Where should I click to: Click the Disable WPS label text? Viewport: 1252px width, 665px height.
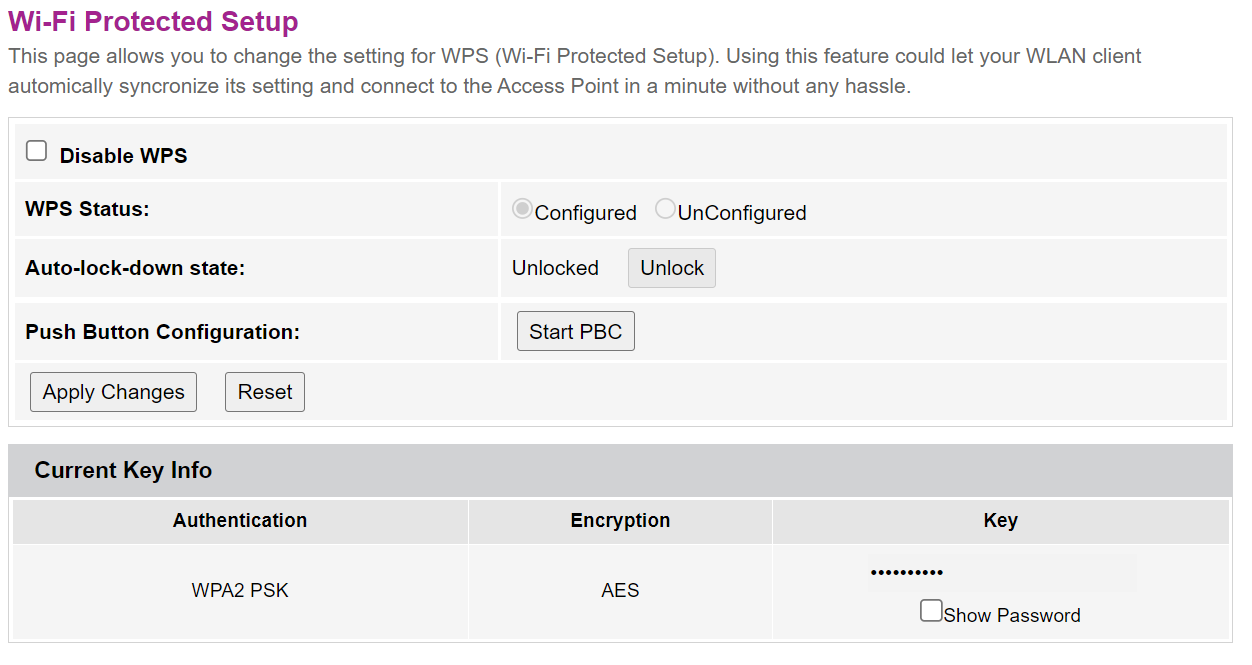point(123,156)
